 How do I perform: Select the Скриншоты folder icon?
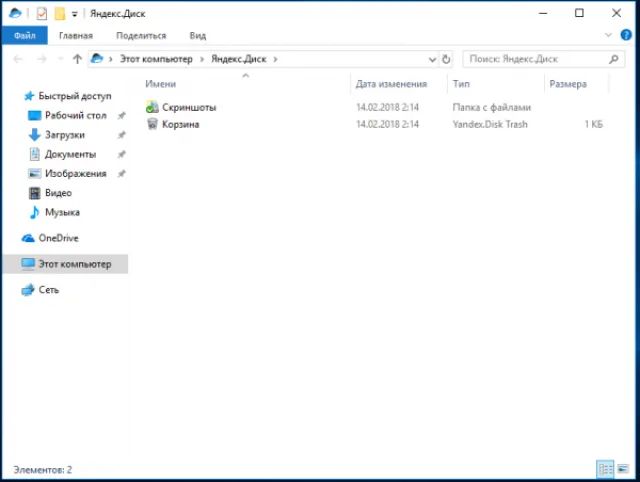click(x=152, y=107)
